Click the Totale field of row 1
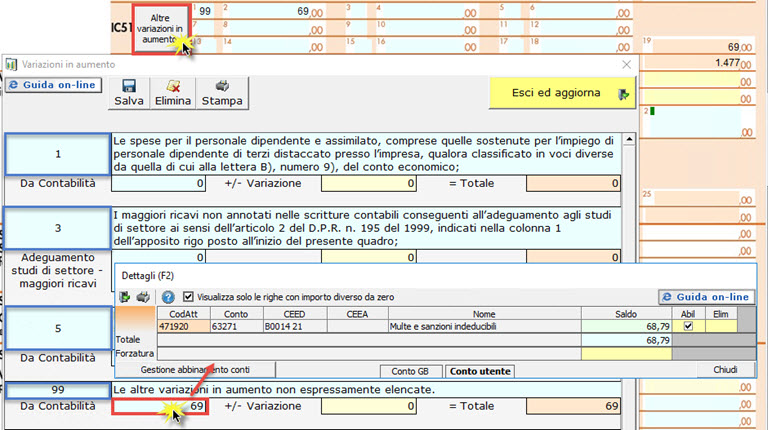 [x=574, y=184]
